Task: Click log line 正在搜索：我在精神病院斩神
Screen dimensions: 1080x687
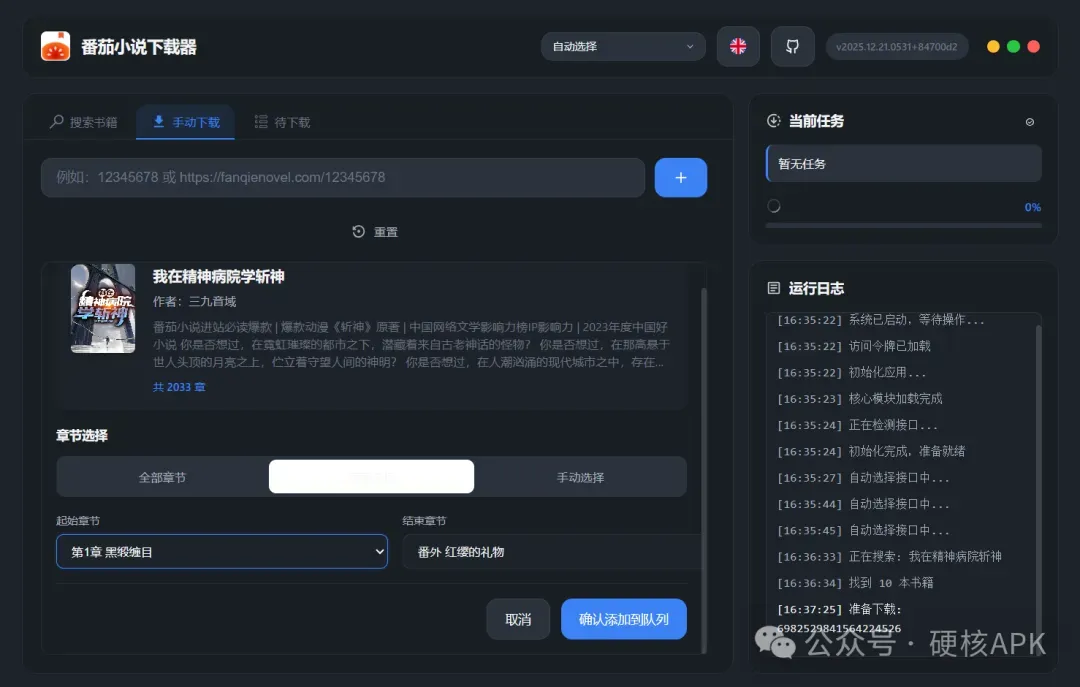Action: click(x=889, y=556)
